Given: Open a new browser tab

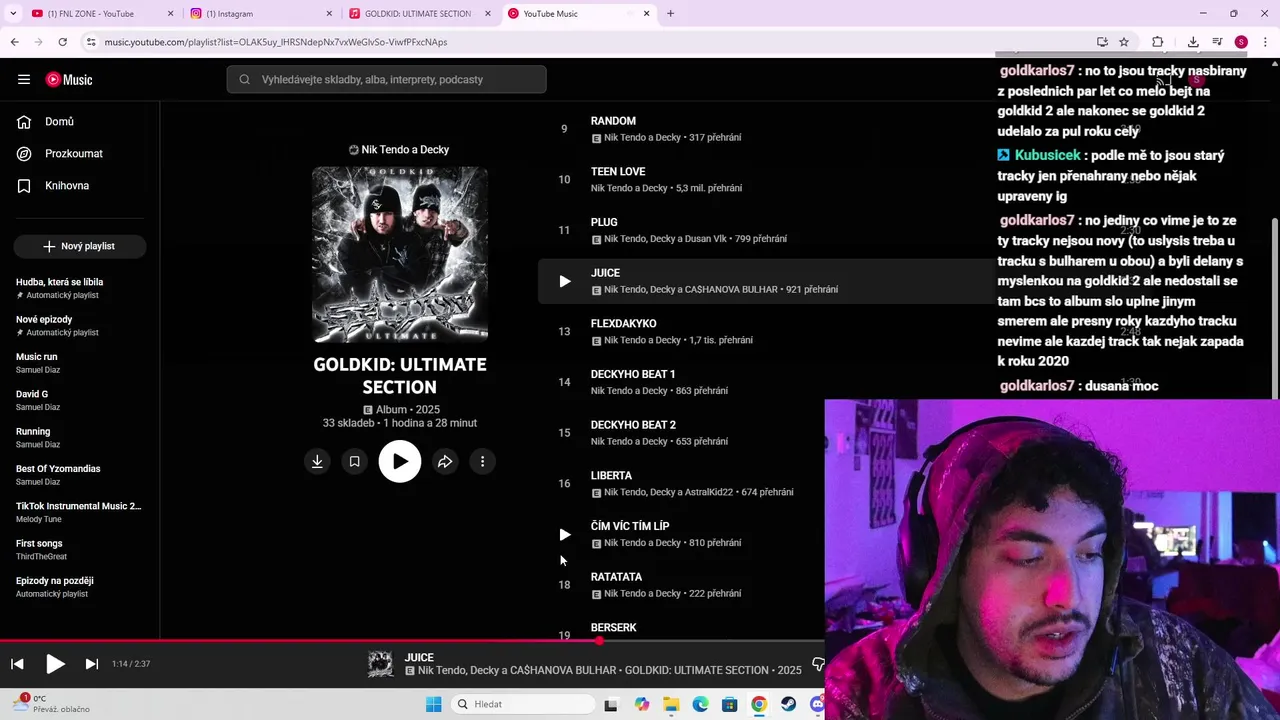Looking at the screenshot, I should click(x=670, y=14).
